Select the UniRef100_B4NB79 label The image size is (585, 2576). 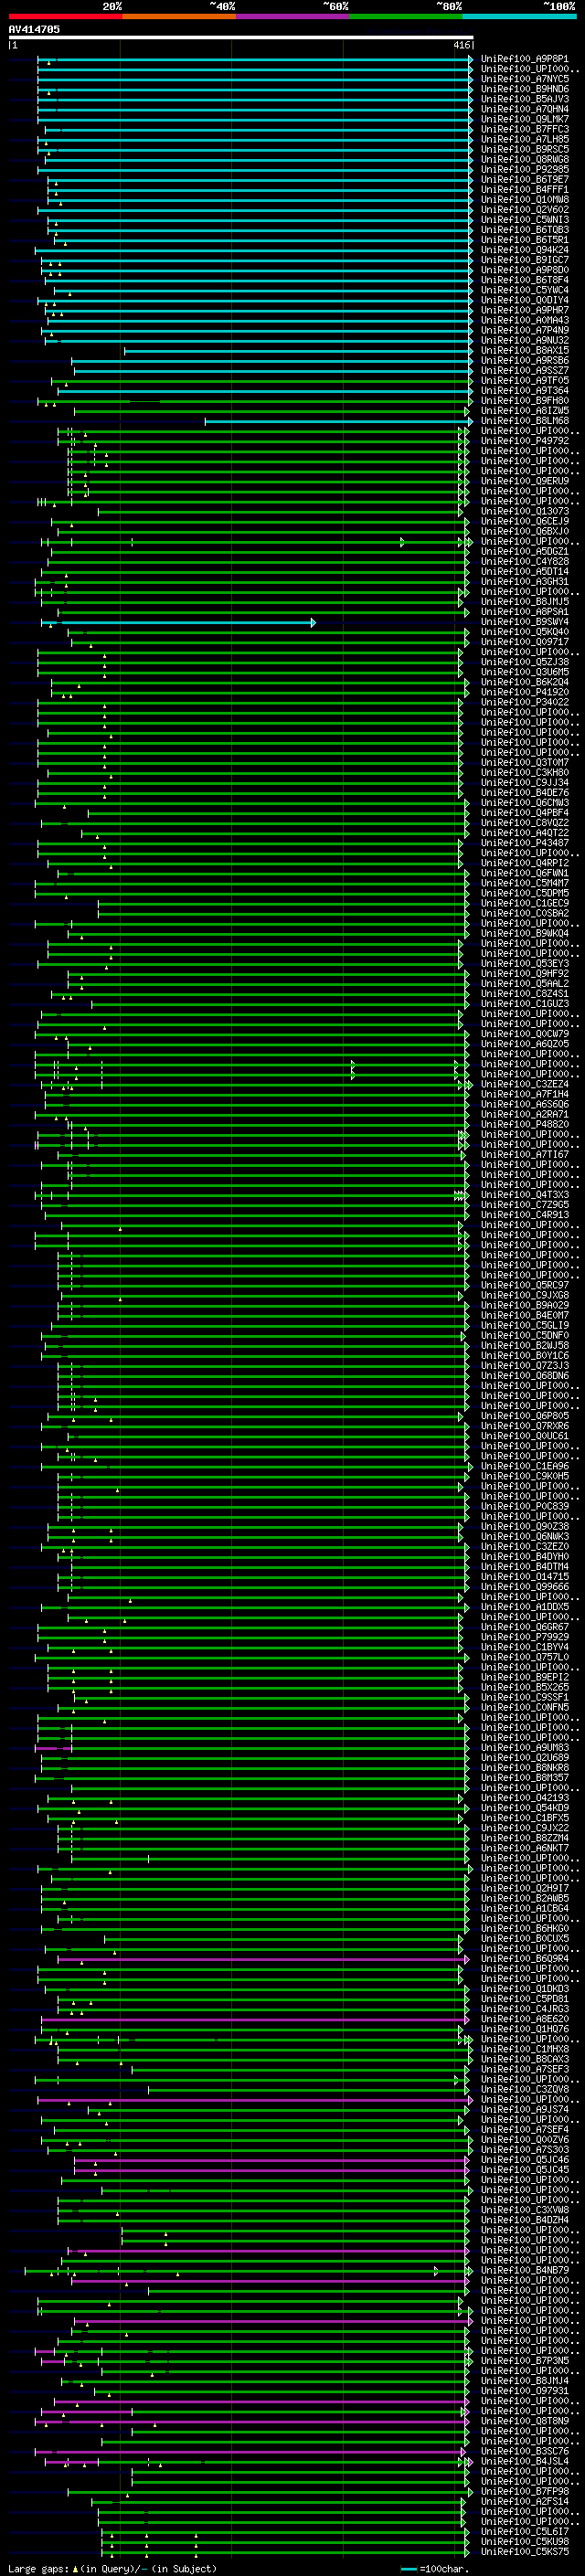point(525,2270)
